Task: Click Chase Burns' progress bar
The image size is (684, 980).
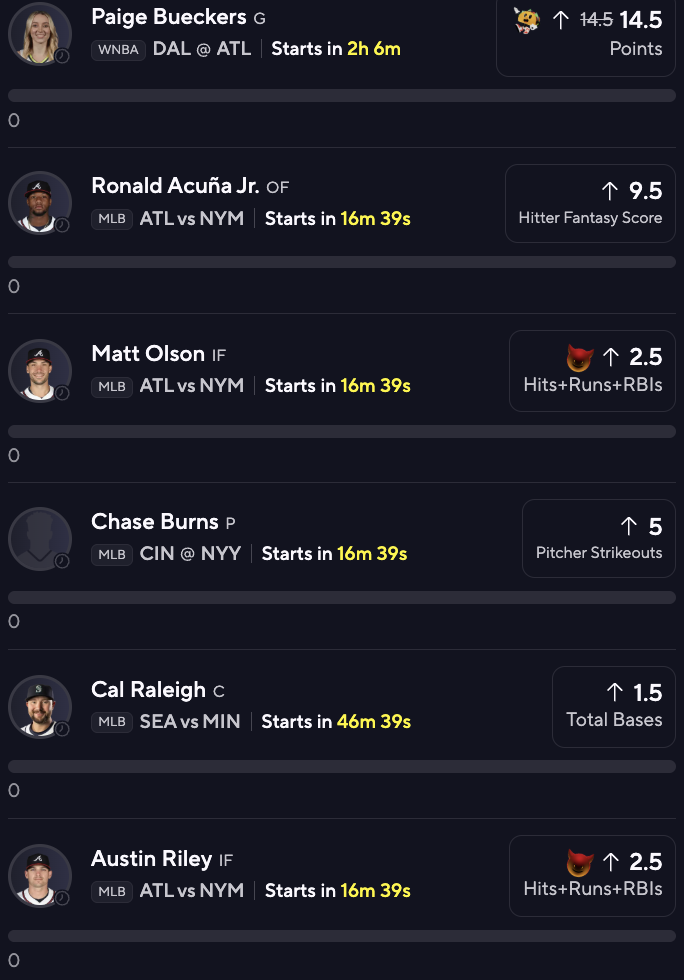Action: pos(342,597)
